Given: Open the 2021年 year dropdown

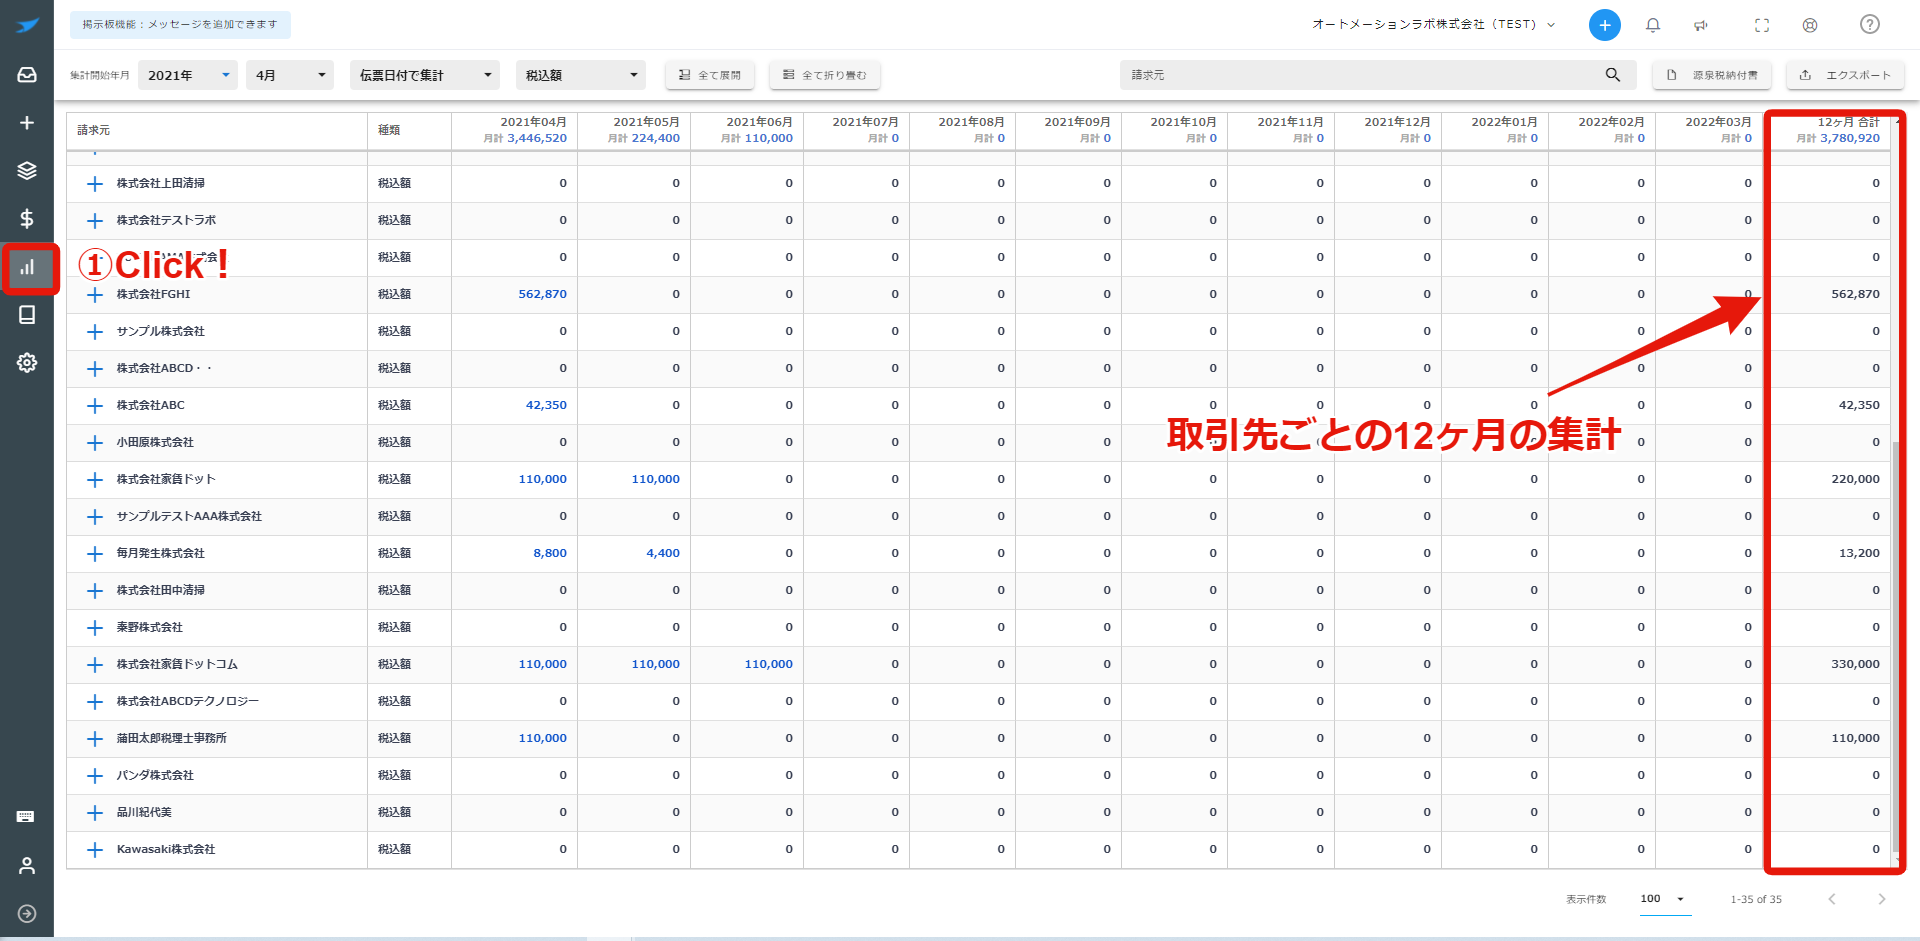Looking at the screenshot, I should point(189,75).
